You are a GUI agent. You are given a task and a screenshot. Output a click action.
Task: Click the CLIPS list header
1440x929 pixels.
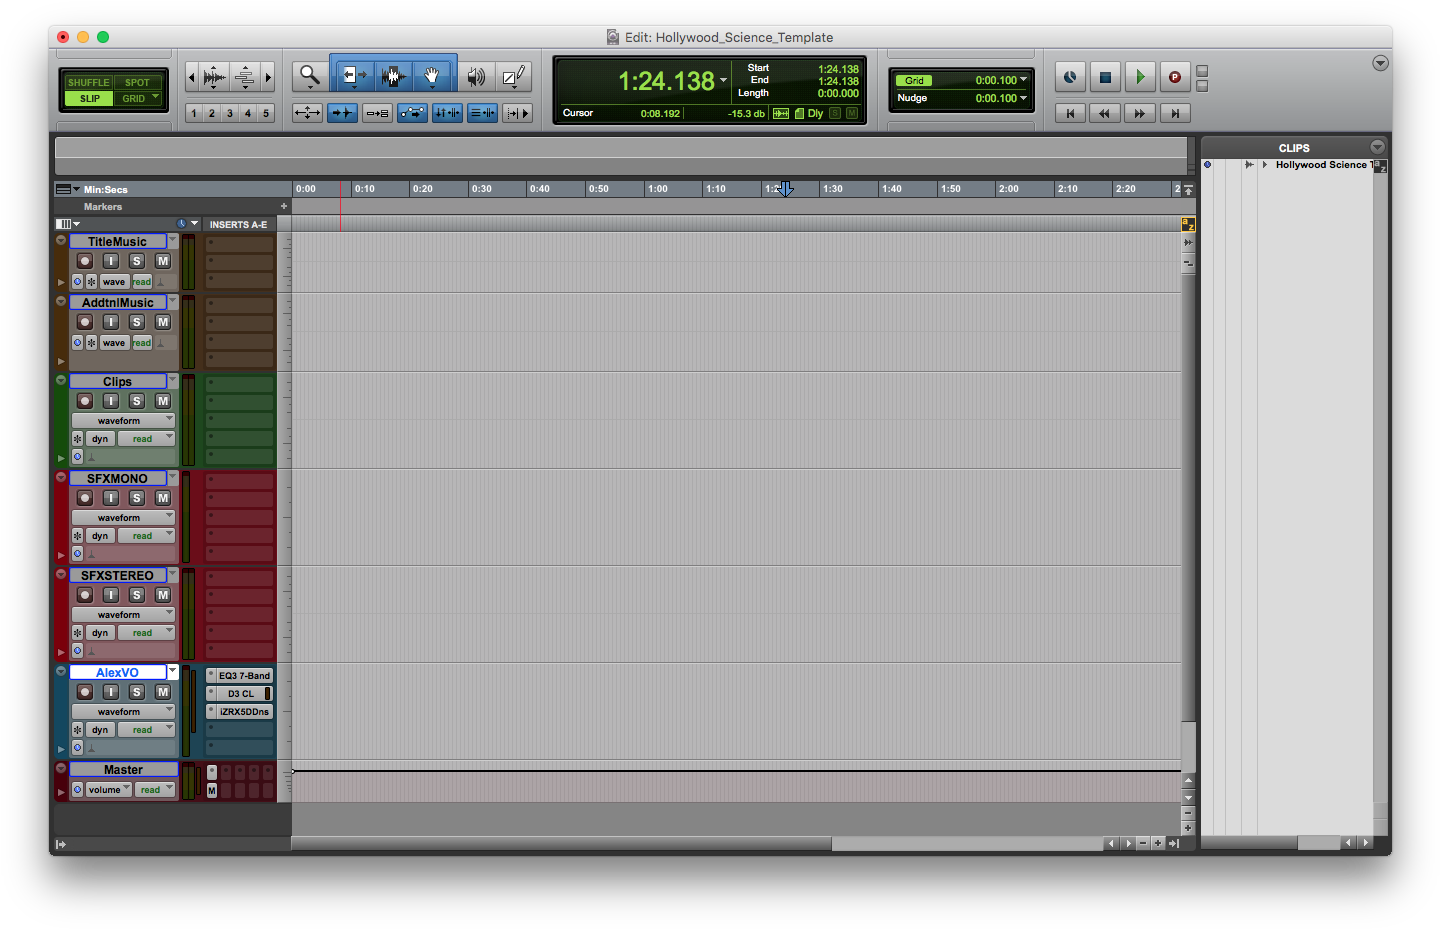pyautogui.click(x=1294, y=147)
